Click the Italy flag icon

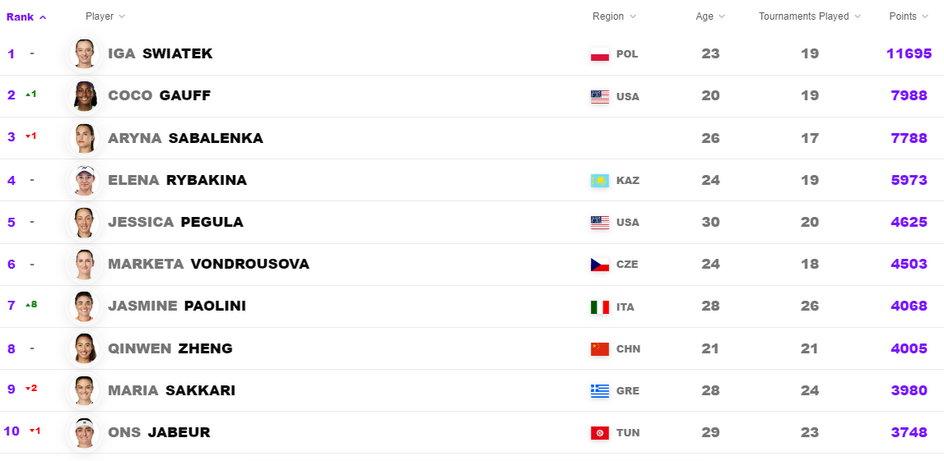click(600, 307)
